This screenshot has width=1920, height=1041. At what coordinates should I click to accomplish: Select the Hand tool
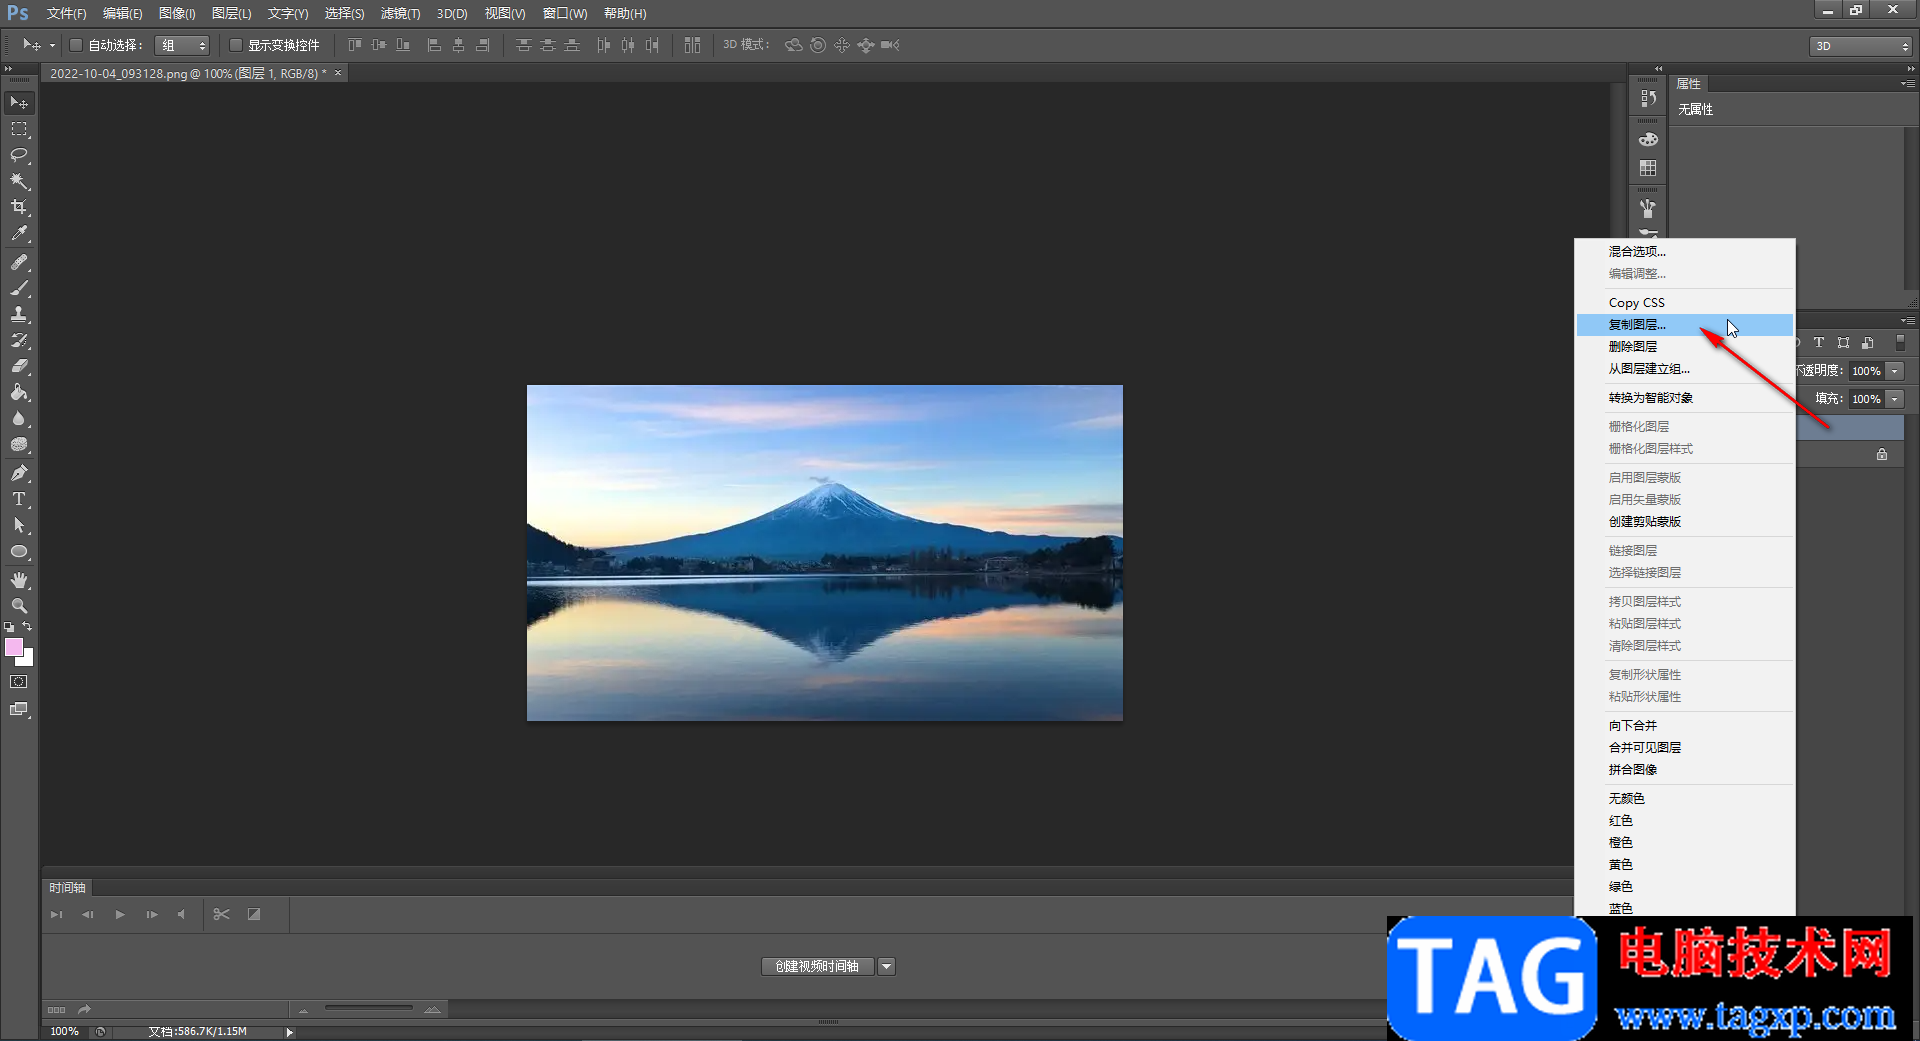tap(19, 580)
